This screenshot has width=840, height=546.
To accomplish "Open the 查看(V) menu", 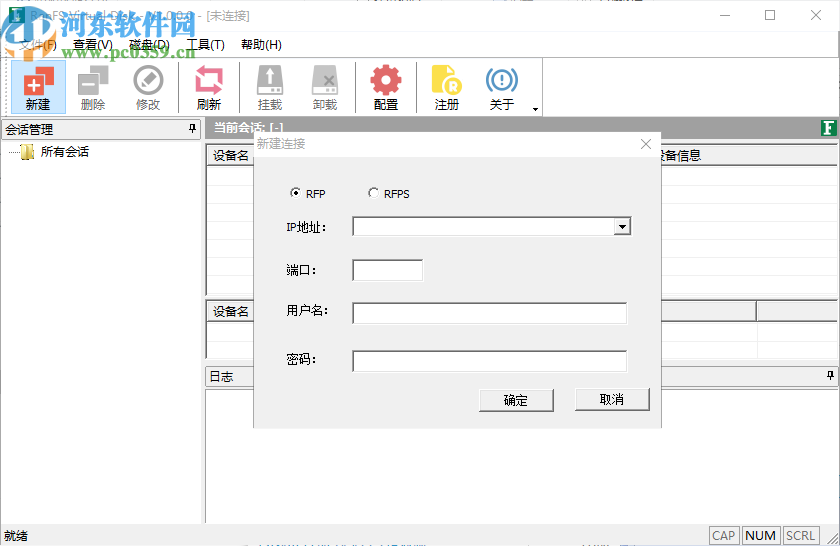I will (x=93, y=45).
